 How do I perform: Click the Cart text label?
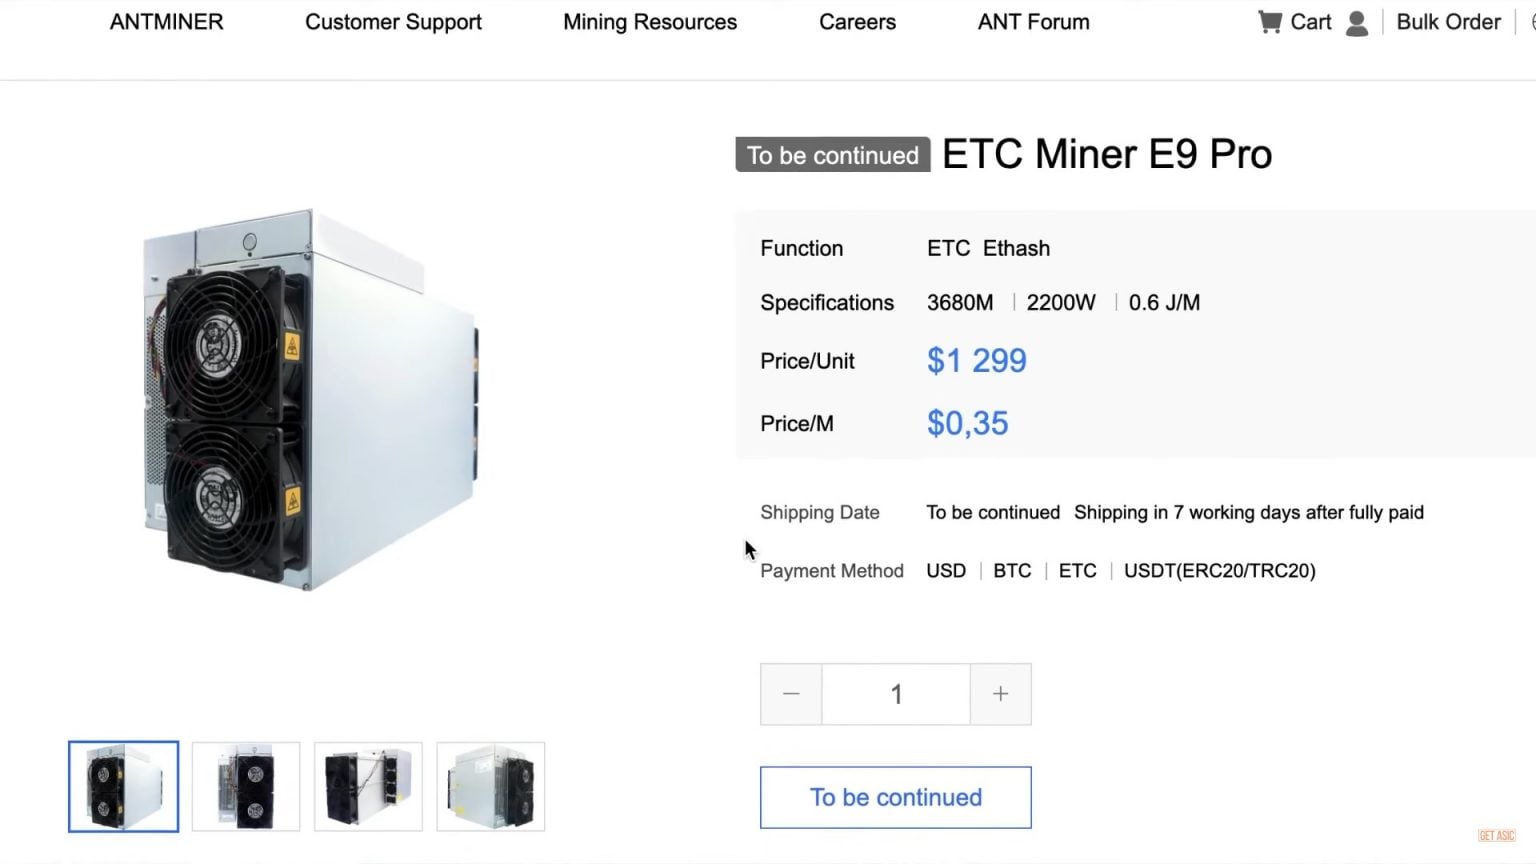(x=1310, y=22)
